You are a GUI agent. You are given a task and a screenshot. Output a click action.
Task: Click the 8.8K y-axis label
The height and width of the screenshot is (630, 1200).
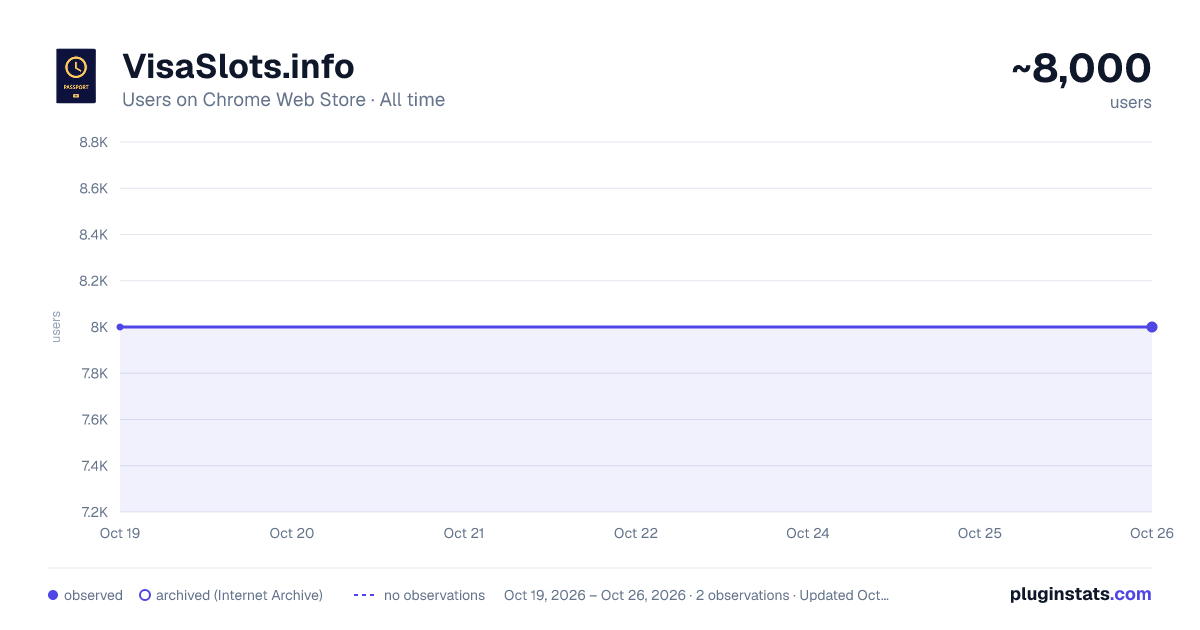click(93, 142)
